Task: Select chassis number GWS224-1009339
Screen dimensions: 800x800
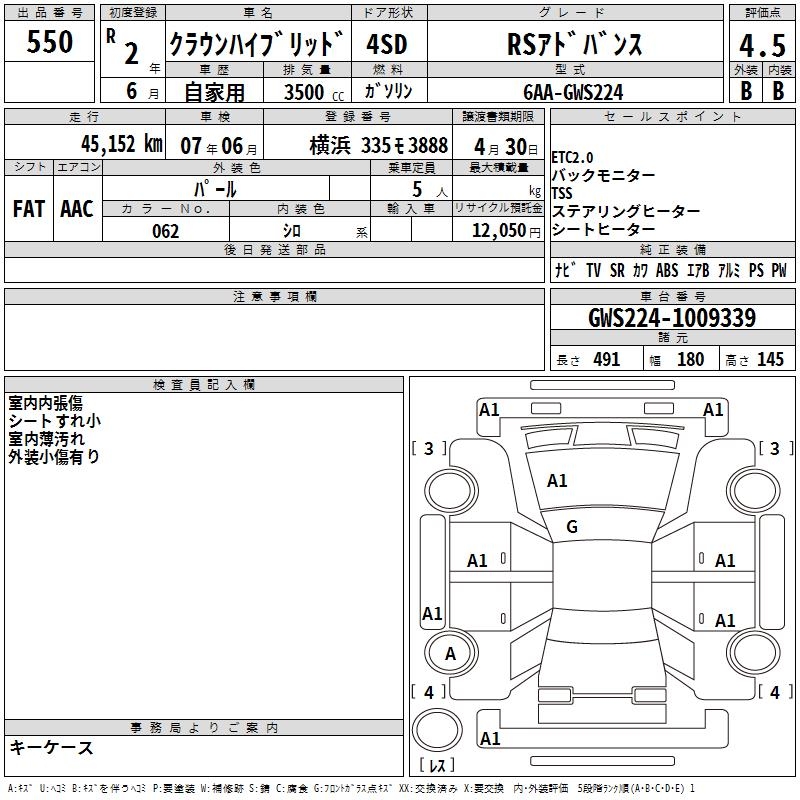Action: (672, 318)
